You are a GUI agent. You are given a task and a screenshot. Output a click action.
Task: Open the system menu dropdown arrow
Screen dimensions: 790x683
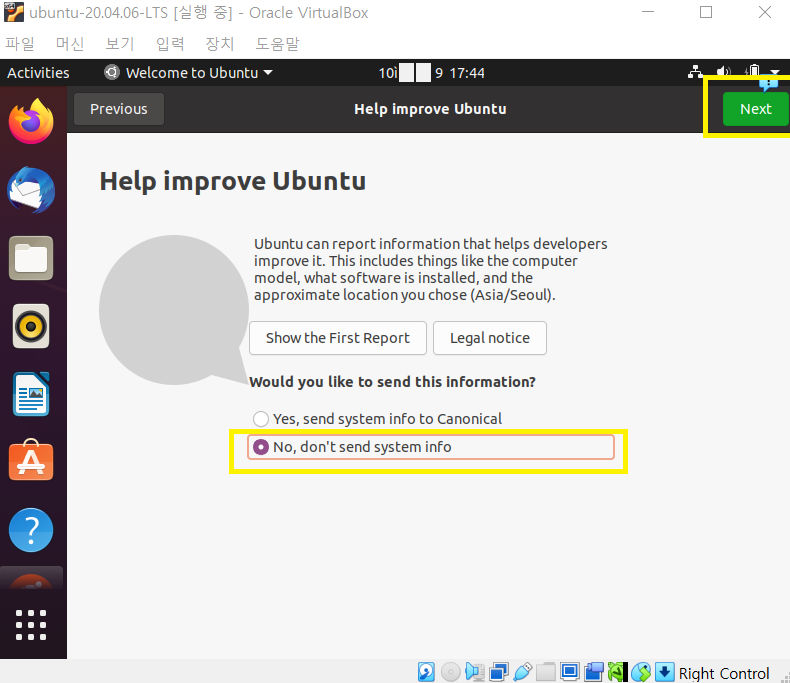(x=775, y=73)
